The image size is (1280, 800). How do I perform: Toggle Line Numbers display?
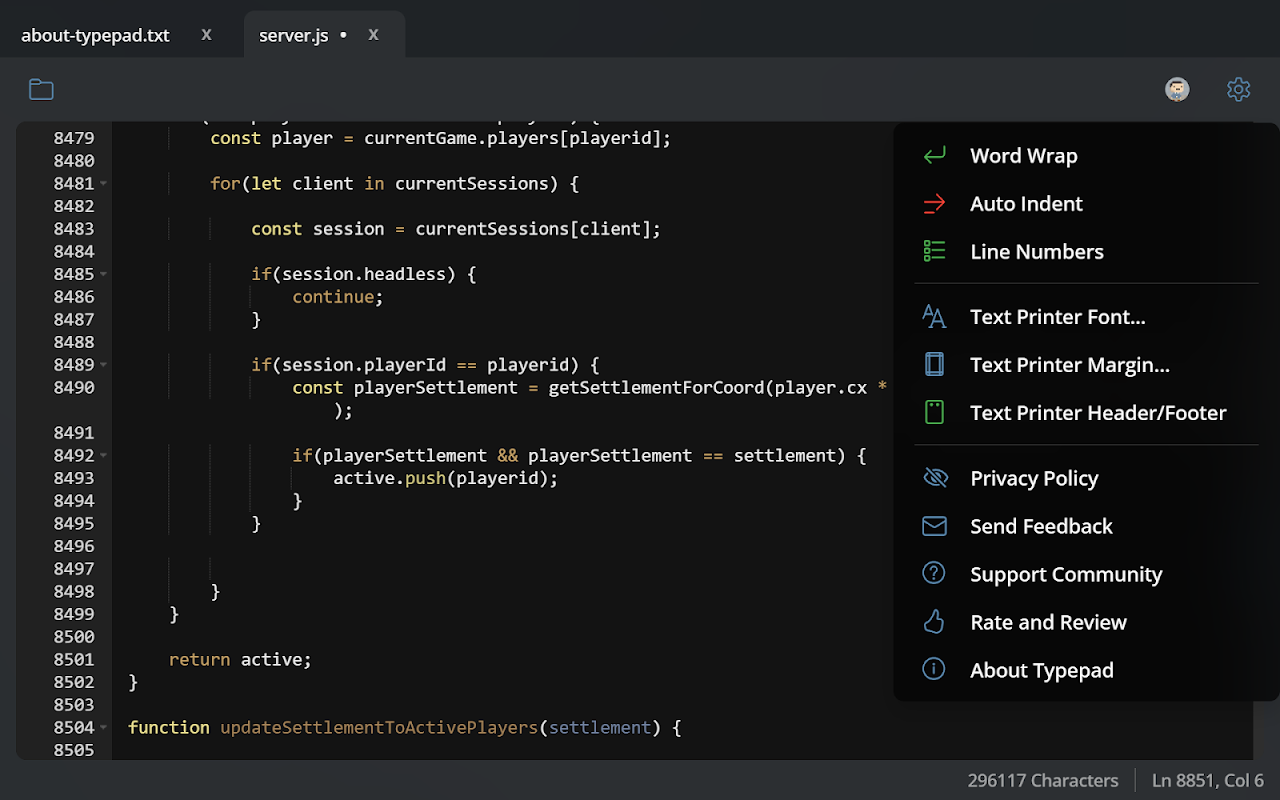1036,252
